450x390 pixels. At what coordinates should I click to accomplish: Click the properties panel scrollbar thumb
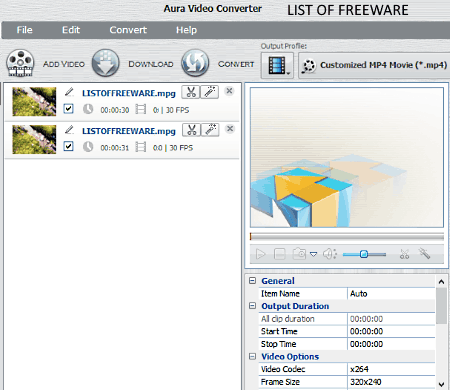click(441, 306)
